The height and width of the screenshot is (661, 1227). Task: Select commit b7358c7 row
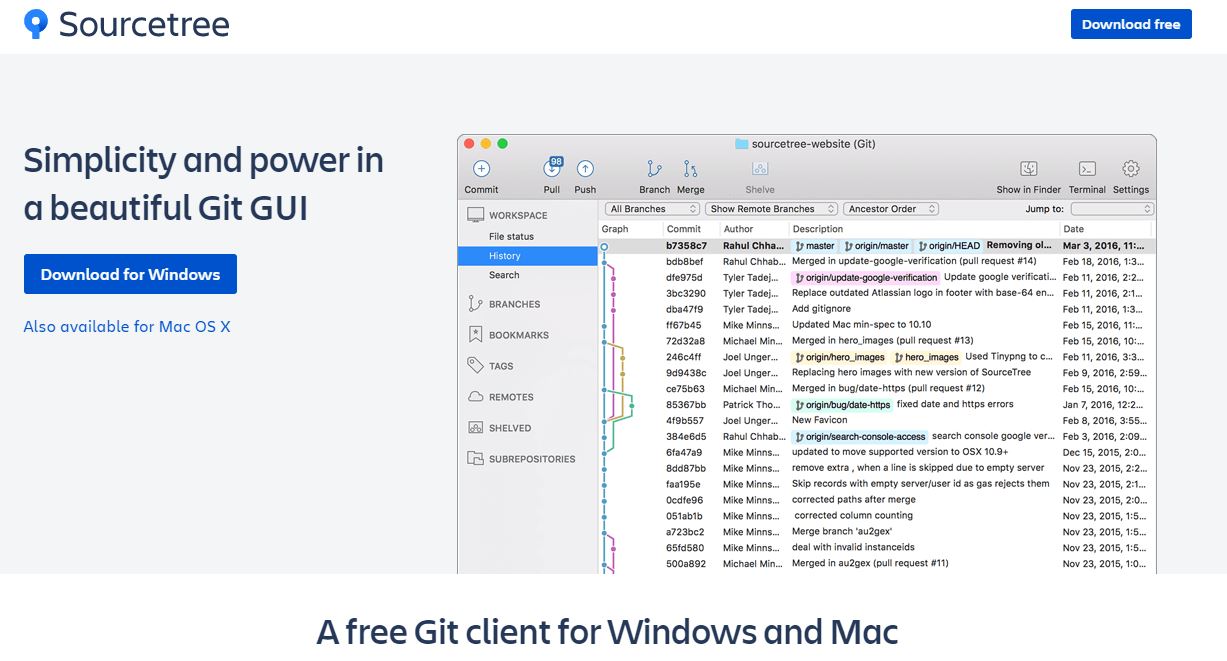click(877, 246)
